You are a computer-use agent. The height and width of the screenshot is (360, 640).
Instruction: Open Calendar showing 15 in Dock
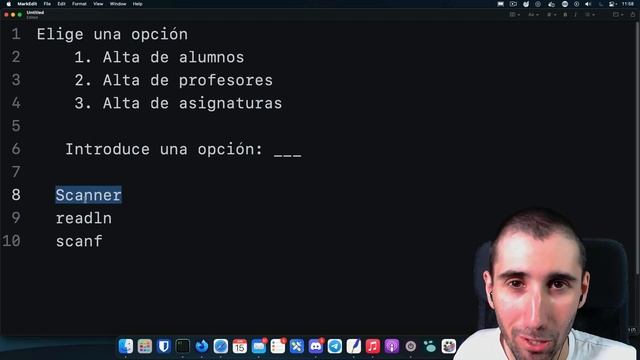point(240,347)
